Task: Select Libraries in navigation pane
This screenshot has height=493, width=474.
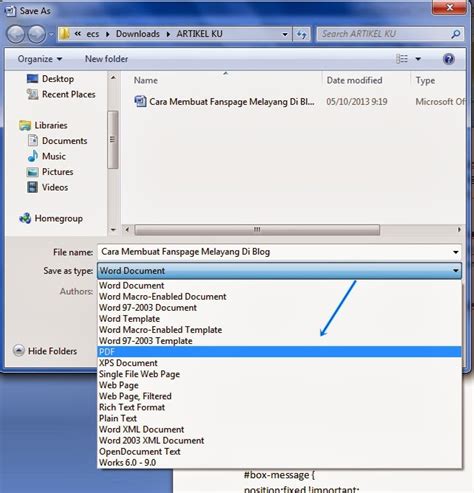Action: point(43,125)
